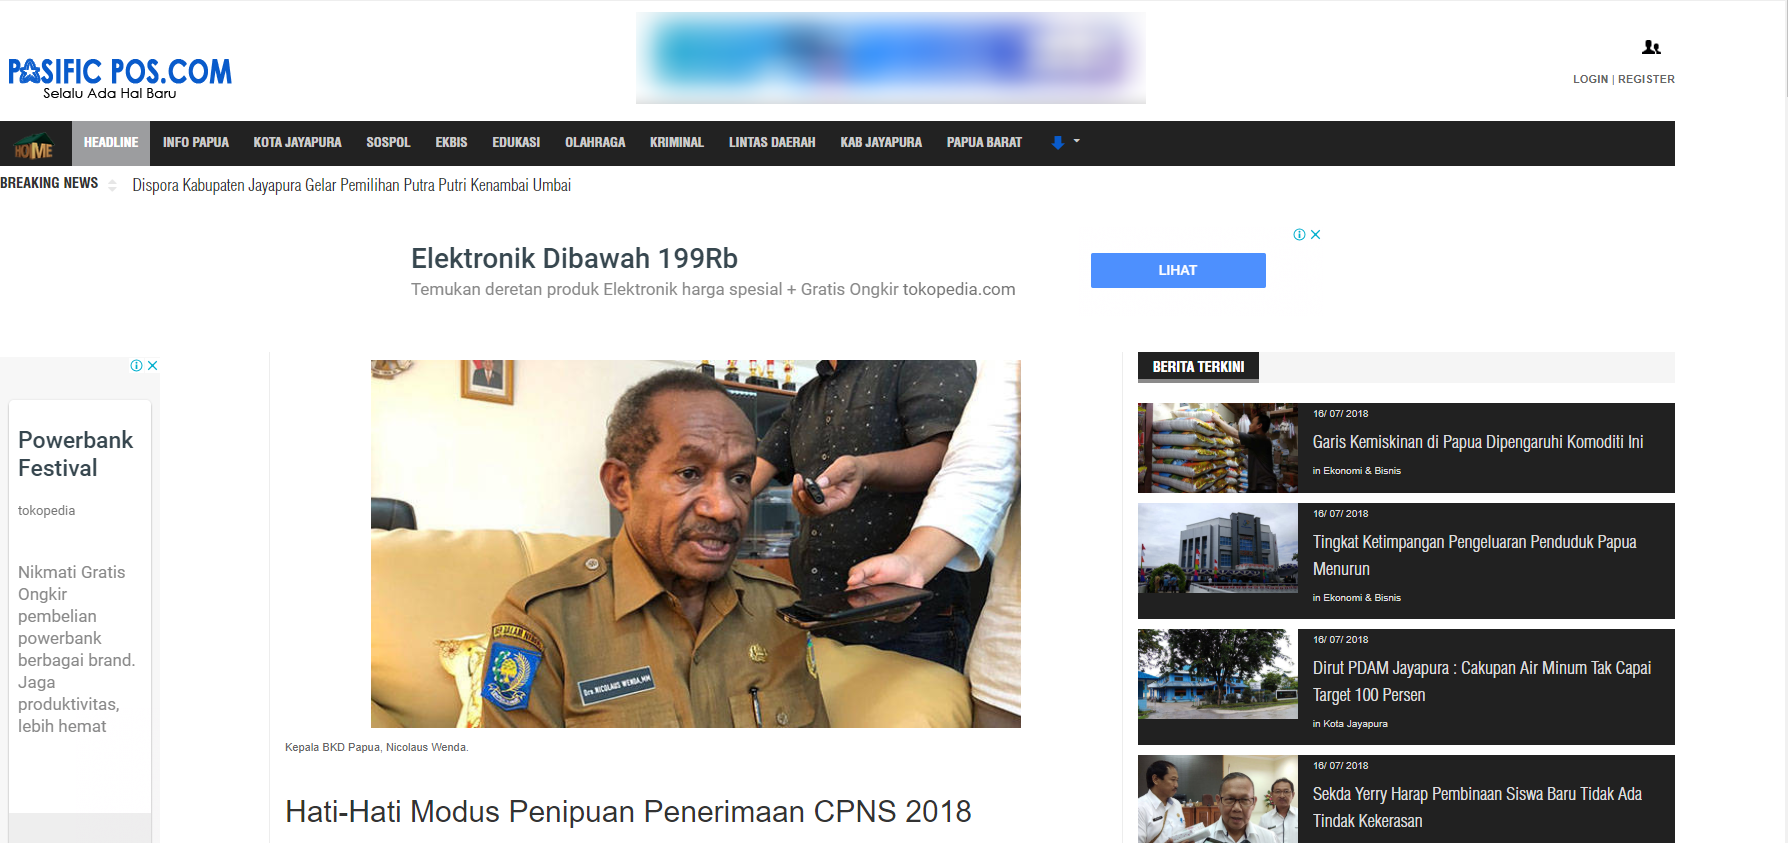Click the Pasific Pos.com site logo
The width and height of the screenshot is (1788, 843).
(x=119, y=77)
